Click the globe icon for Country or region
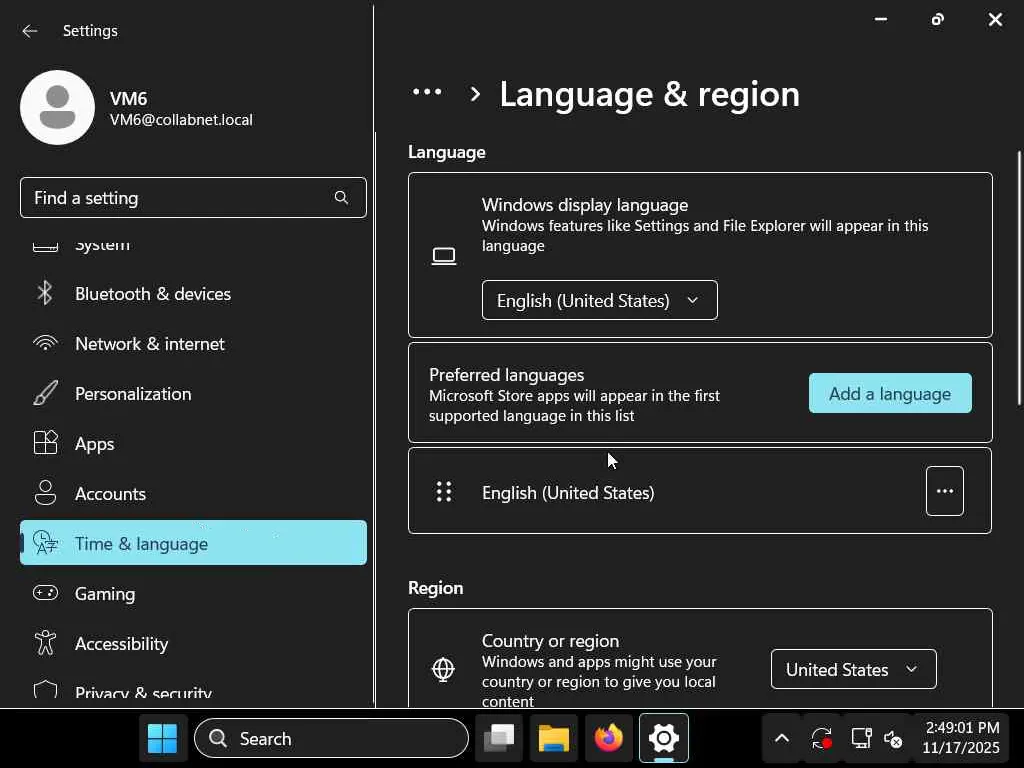The image size is (1024, 768). tap(443, 669)
